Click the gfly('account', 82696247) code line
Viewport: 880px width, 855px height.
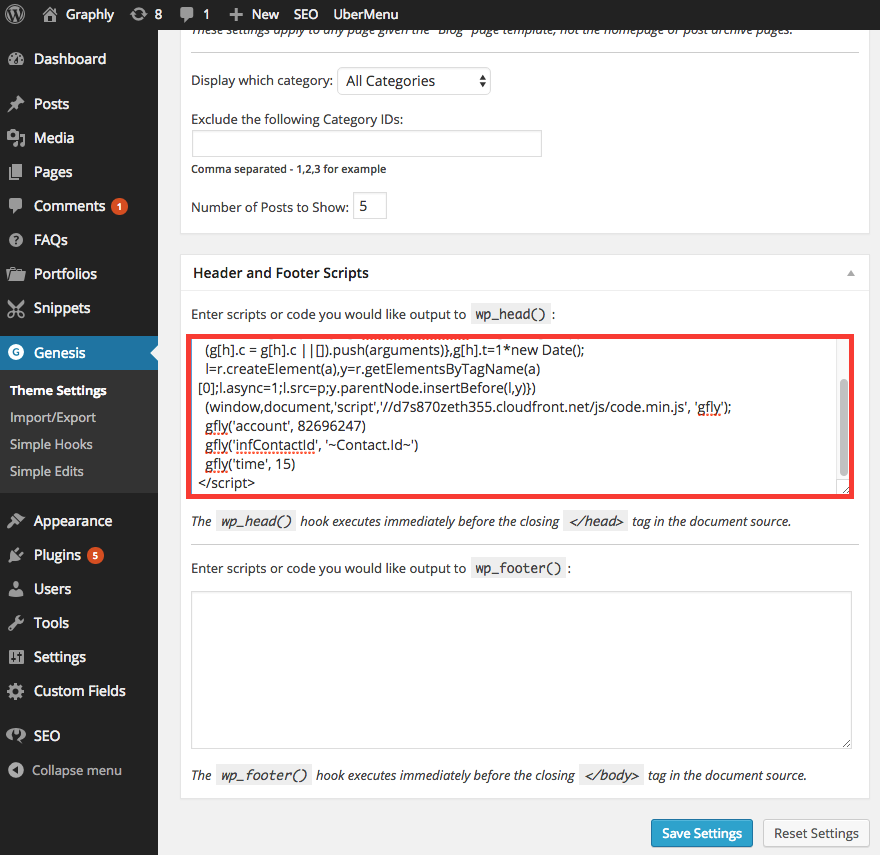tap(285, 426)
